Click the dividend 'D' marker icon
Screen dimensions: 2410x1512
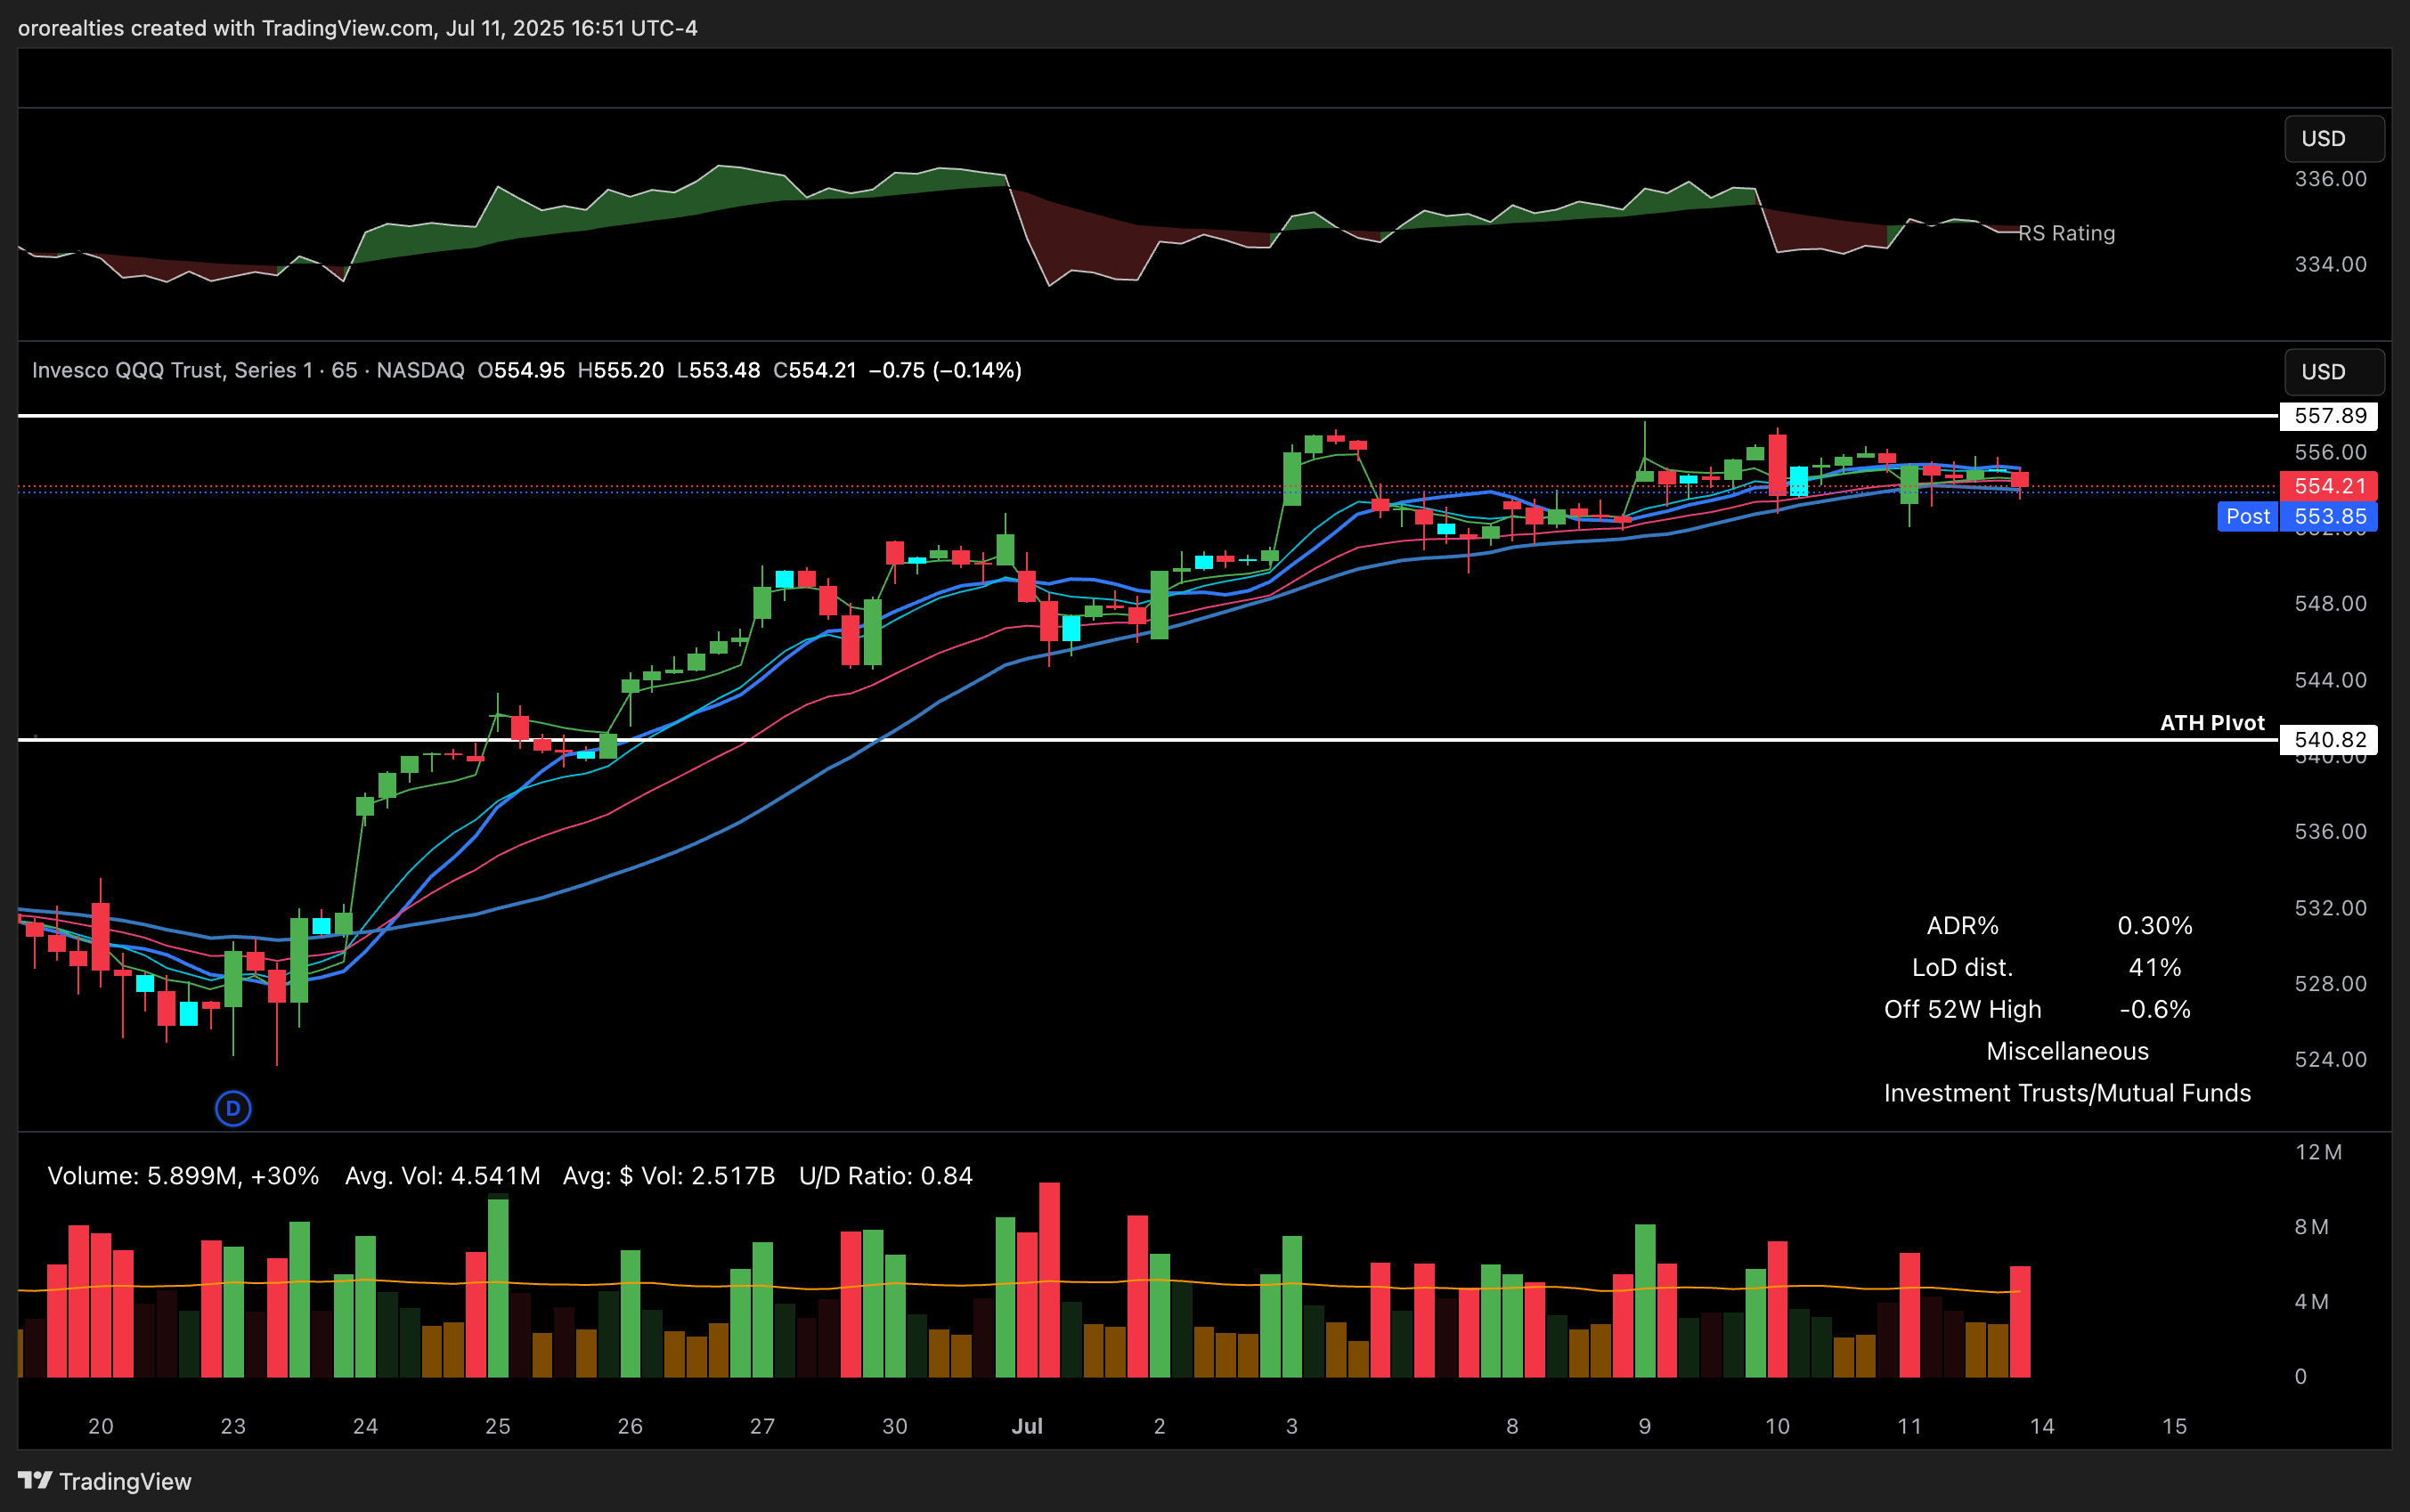click(233, 1108)
